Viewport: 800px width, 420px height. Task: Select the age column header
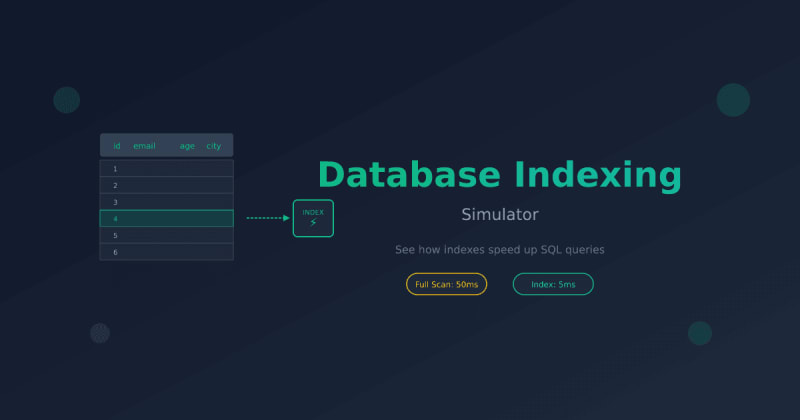(x=188, y=146)
